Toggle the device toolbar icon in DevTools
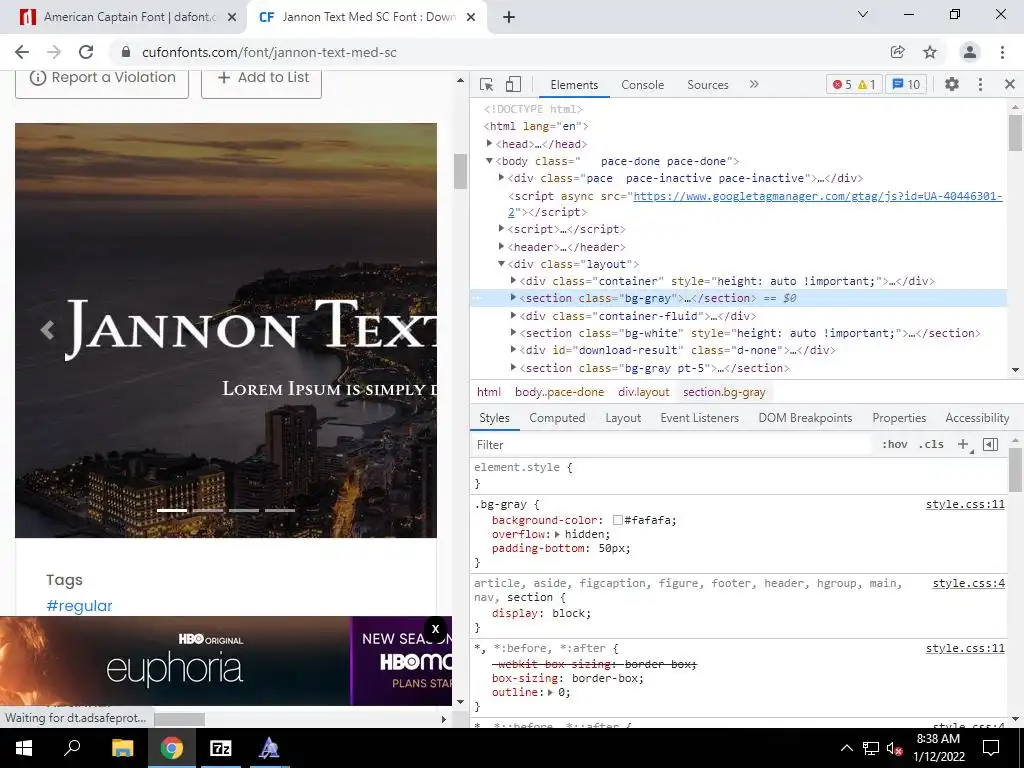The width and height of the screenshot is (1024, 768). click(x=513, y=84)
